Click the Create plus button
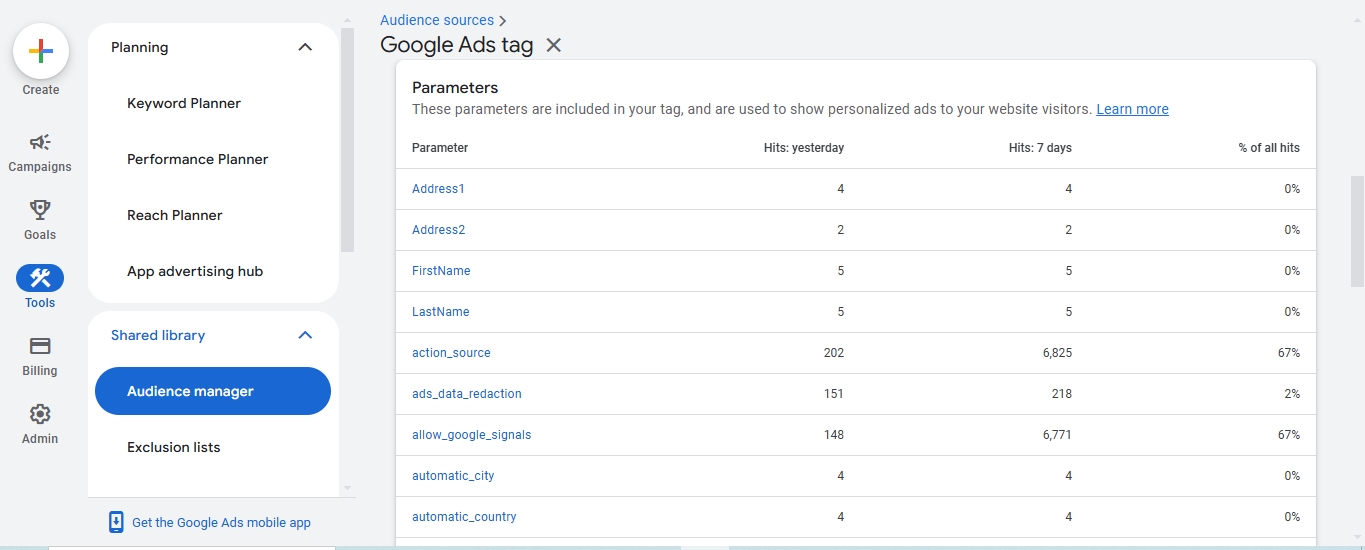 (x=41, y=51)
